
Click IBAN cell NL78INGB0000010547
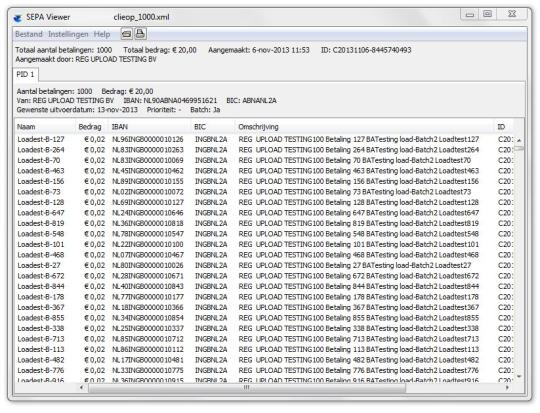coord(148,234)
